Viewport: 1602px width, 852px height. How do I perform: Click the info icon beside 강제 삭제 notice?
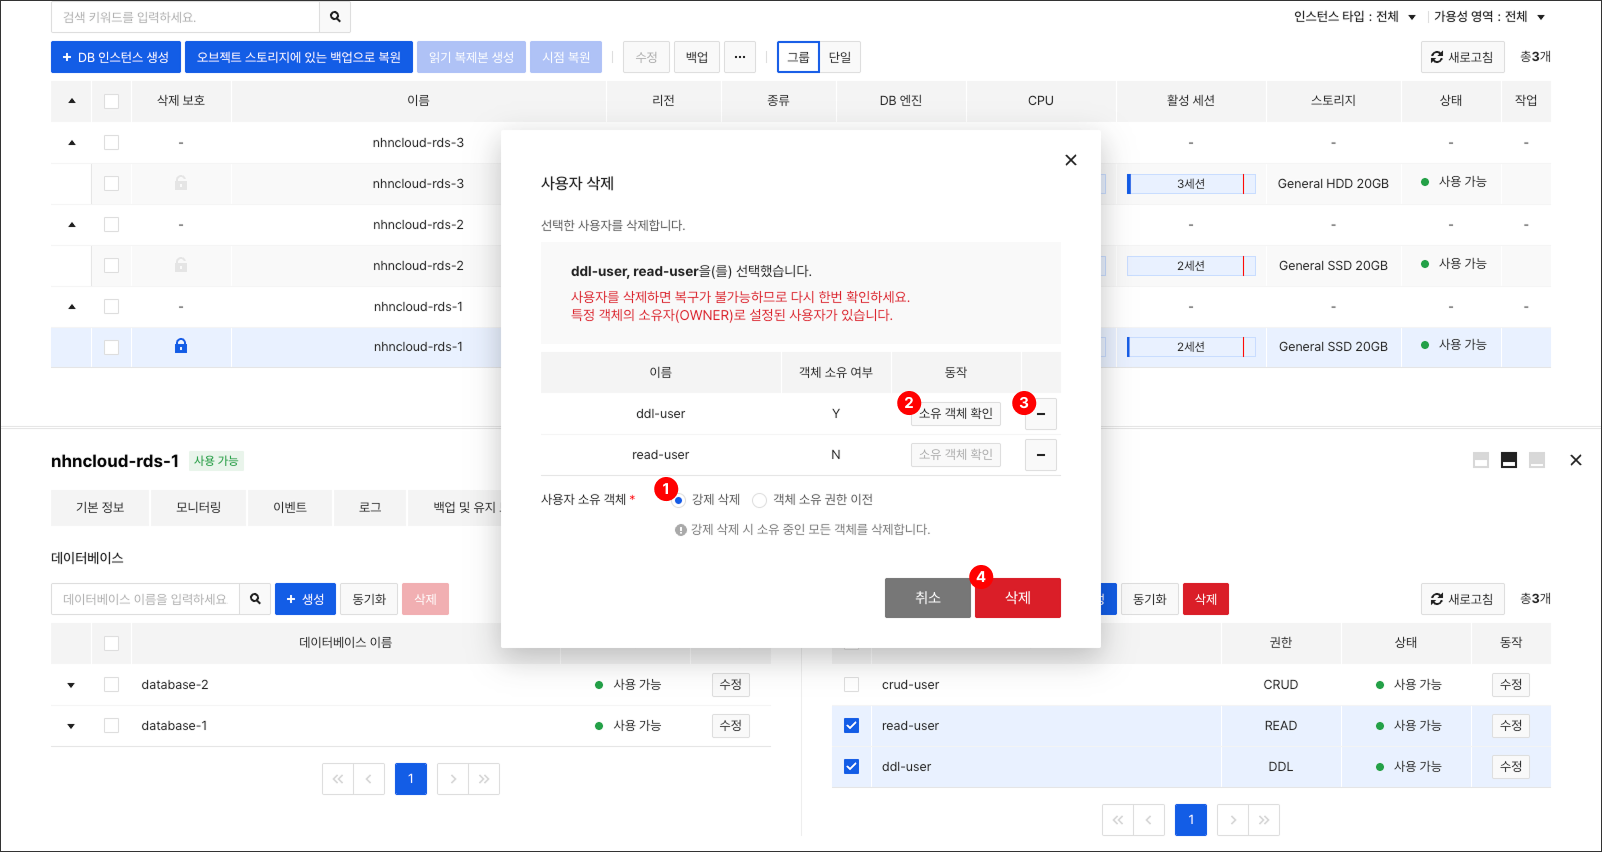click(x=681, y=530)
